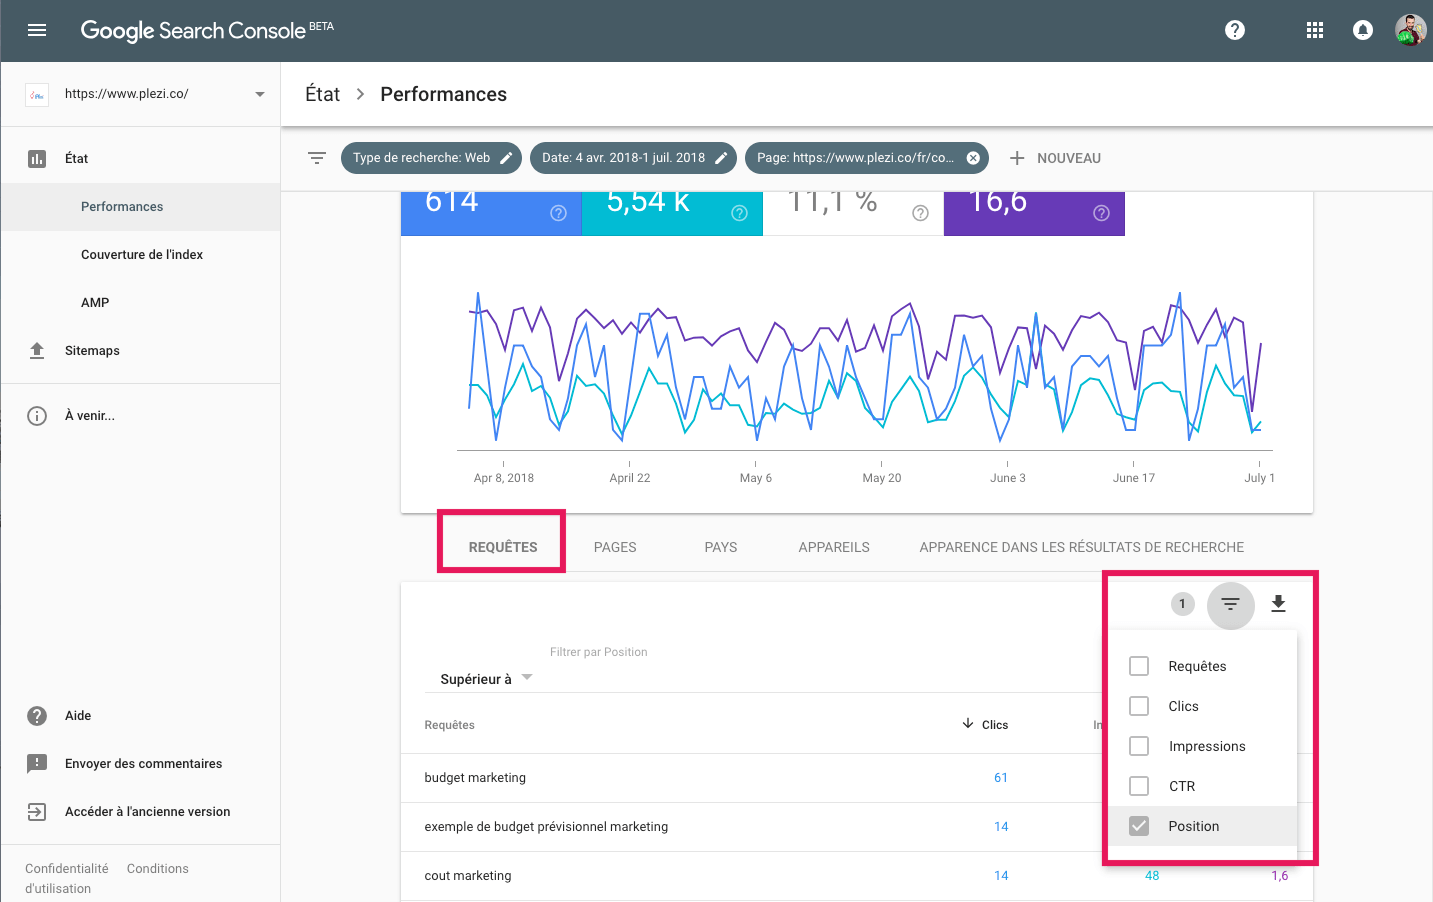This screenshot has width=1433, height=902.
Task: Toggle the CTR metric card
Action: [x=853, y=213]
